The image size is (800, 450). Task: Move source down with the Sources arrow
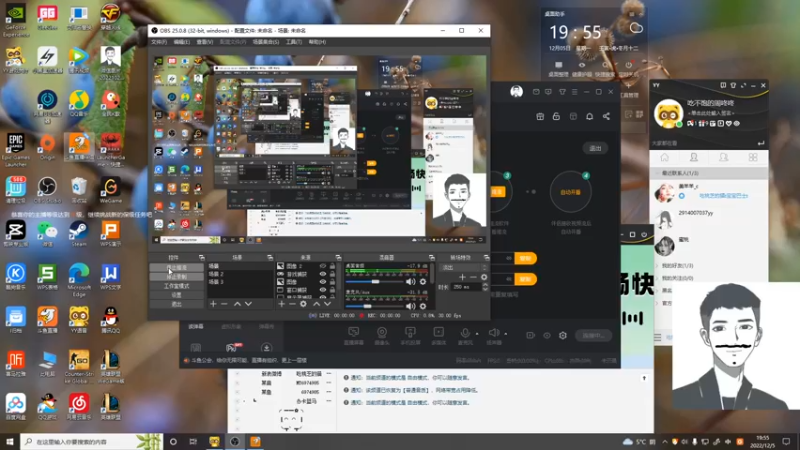(x=327, y=304)
